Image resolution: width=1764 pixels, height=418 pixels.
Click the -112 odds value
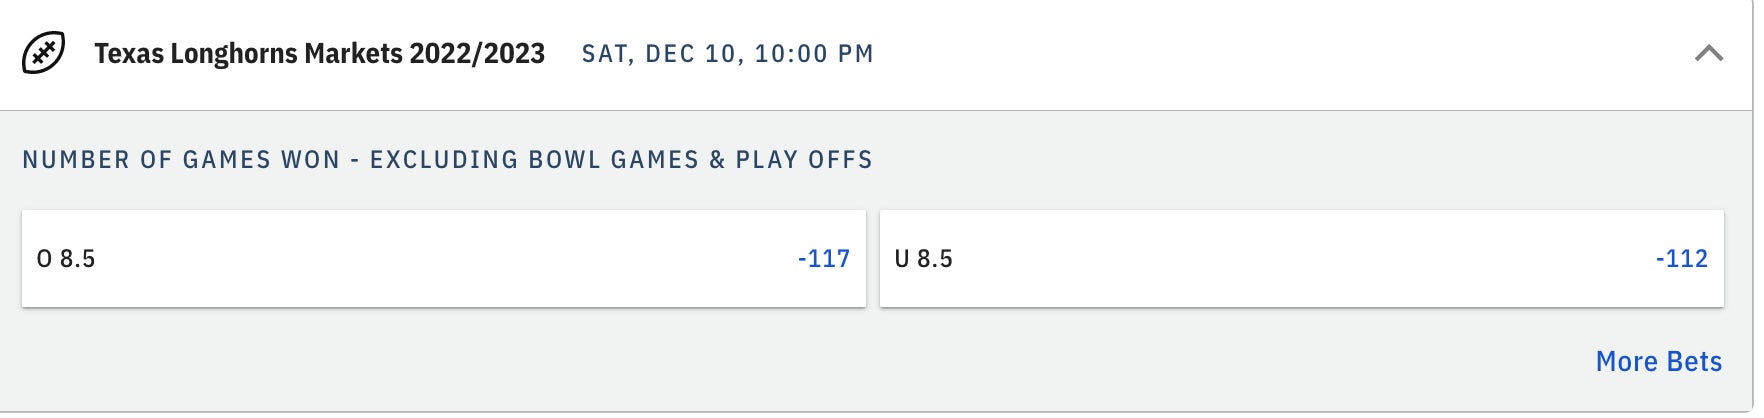1681,259
